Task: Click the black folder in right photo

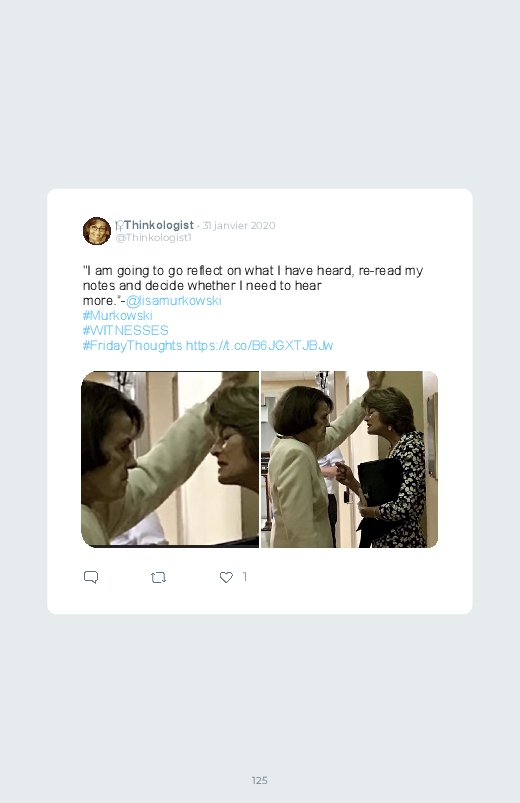Action: [379, 499]
